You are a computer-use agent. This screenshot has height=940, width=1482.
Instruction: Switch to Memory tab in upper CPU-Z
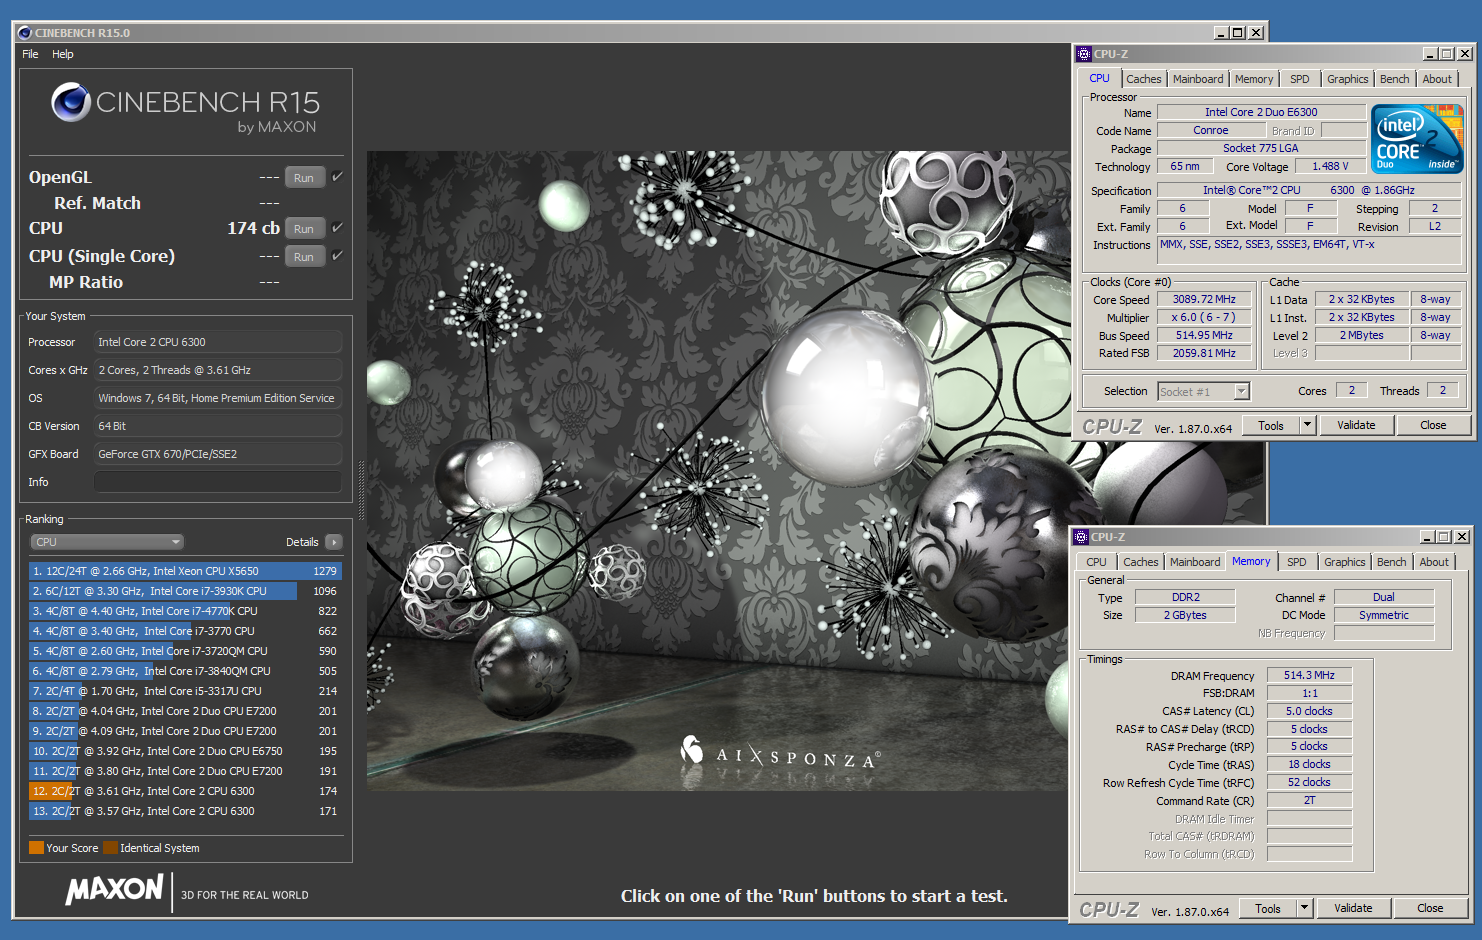click(1254, 79)
